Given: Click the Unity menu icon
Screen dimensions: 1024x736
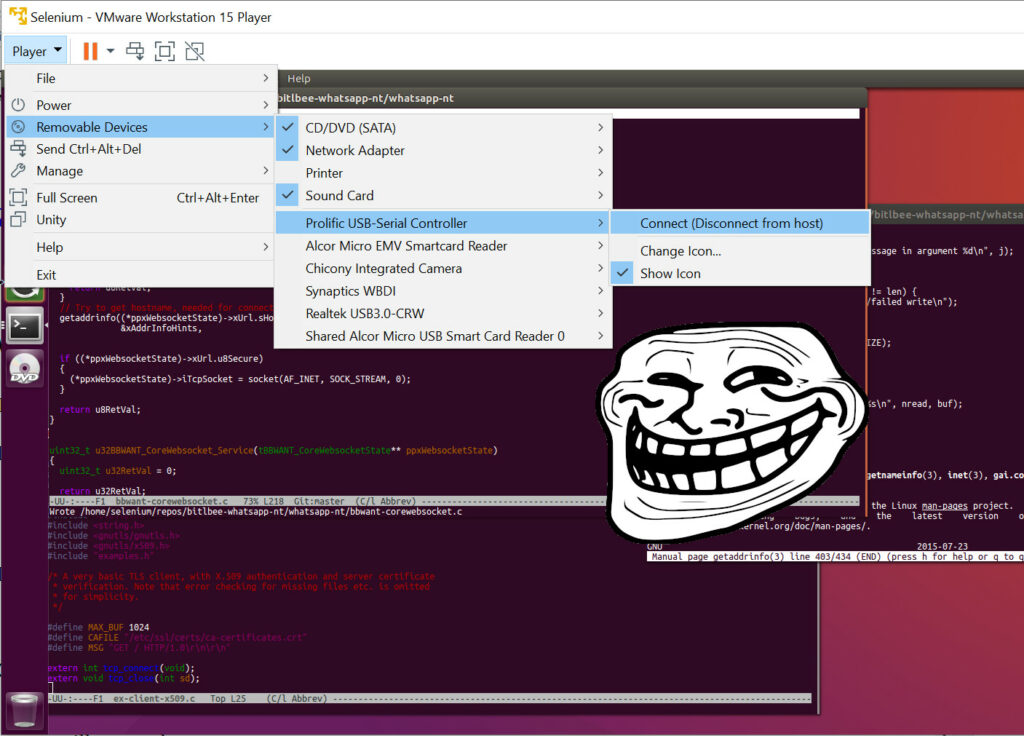Looking at the screenshot, I should [x=18, y=219].
